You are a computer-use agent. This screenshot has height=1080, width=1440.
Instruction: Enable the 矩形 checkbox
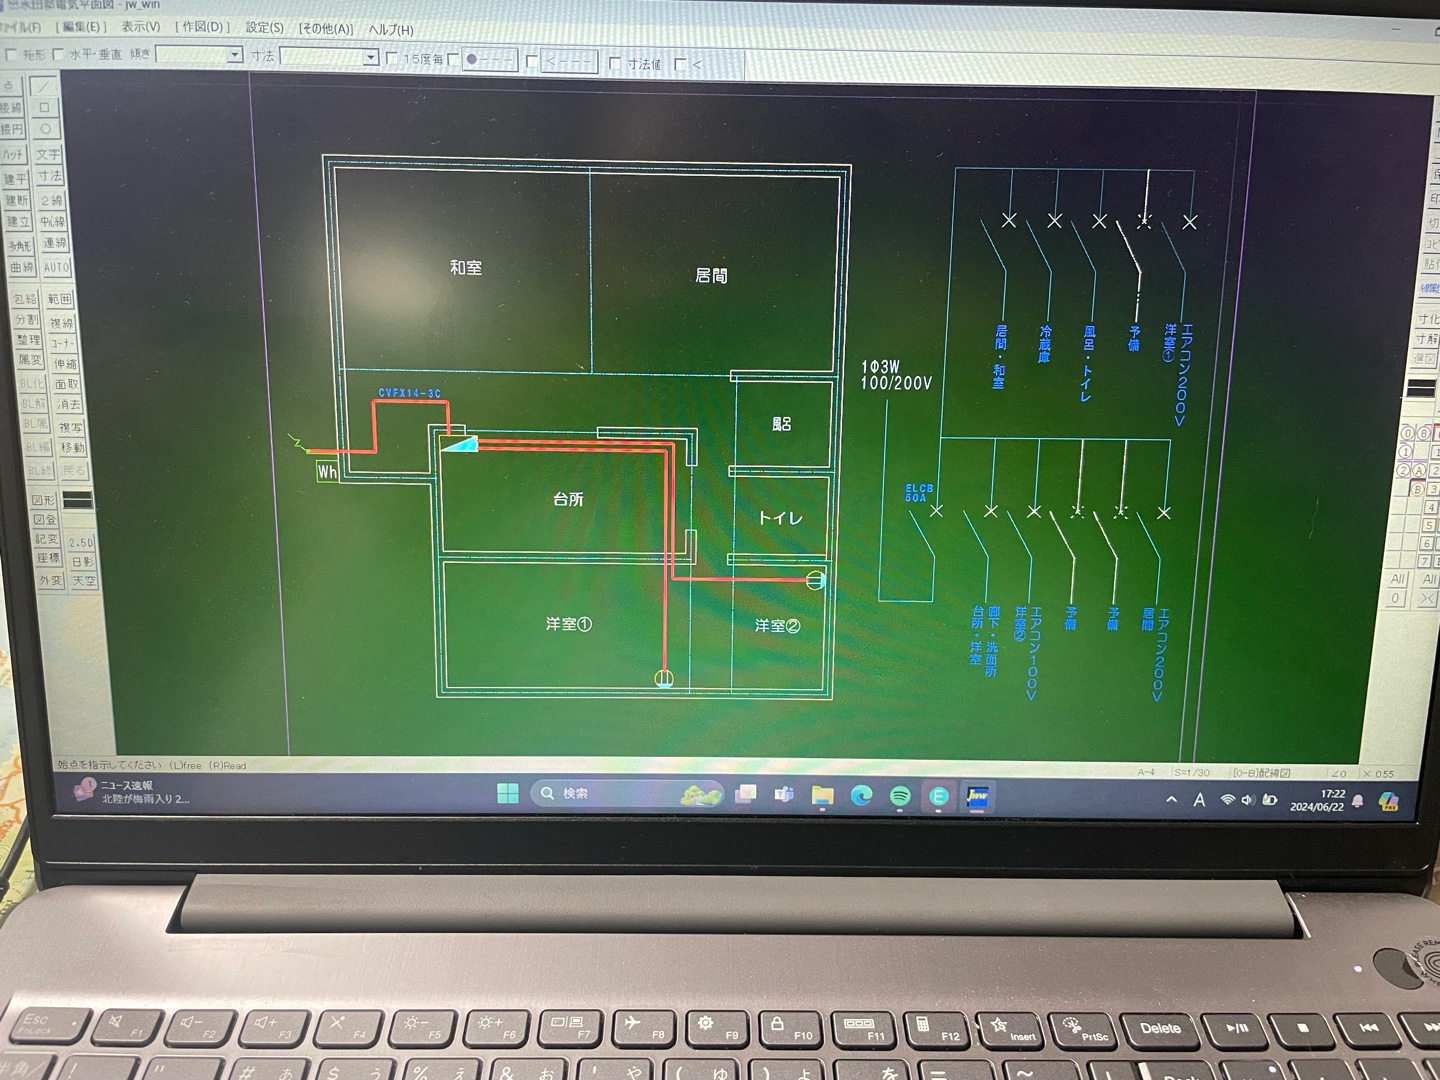point(12,55)
